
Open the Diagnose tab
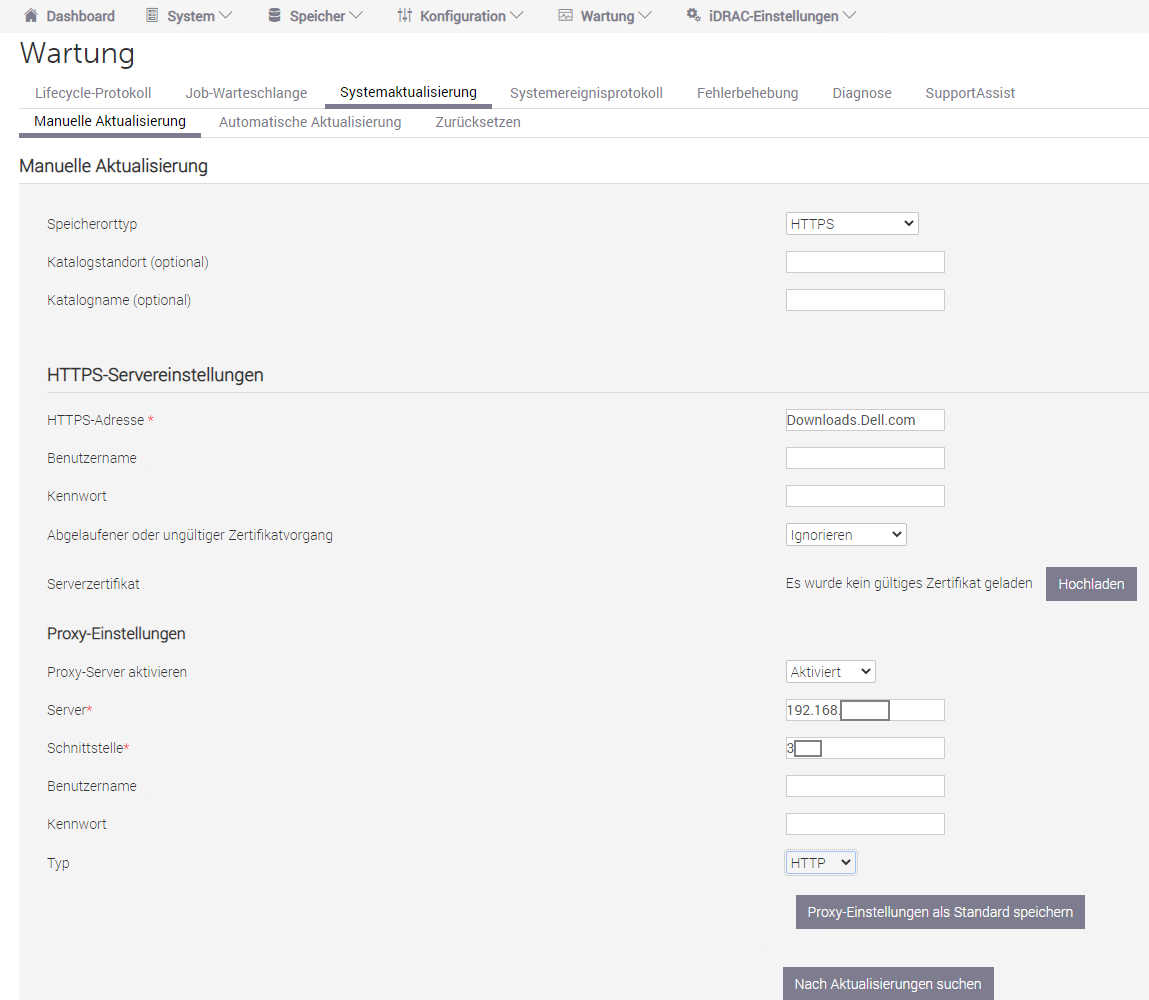coord(862,93)
